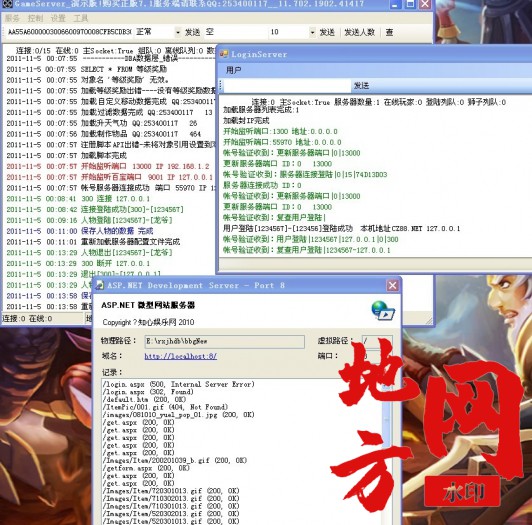Screen dimensions: 532x525
Task: Select record '/getform.aspx (200, OK)'
Action: pyautogui.click(x=146, y=468)
